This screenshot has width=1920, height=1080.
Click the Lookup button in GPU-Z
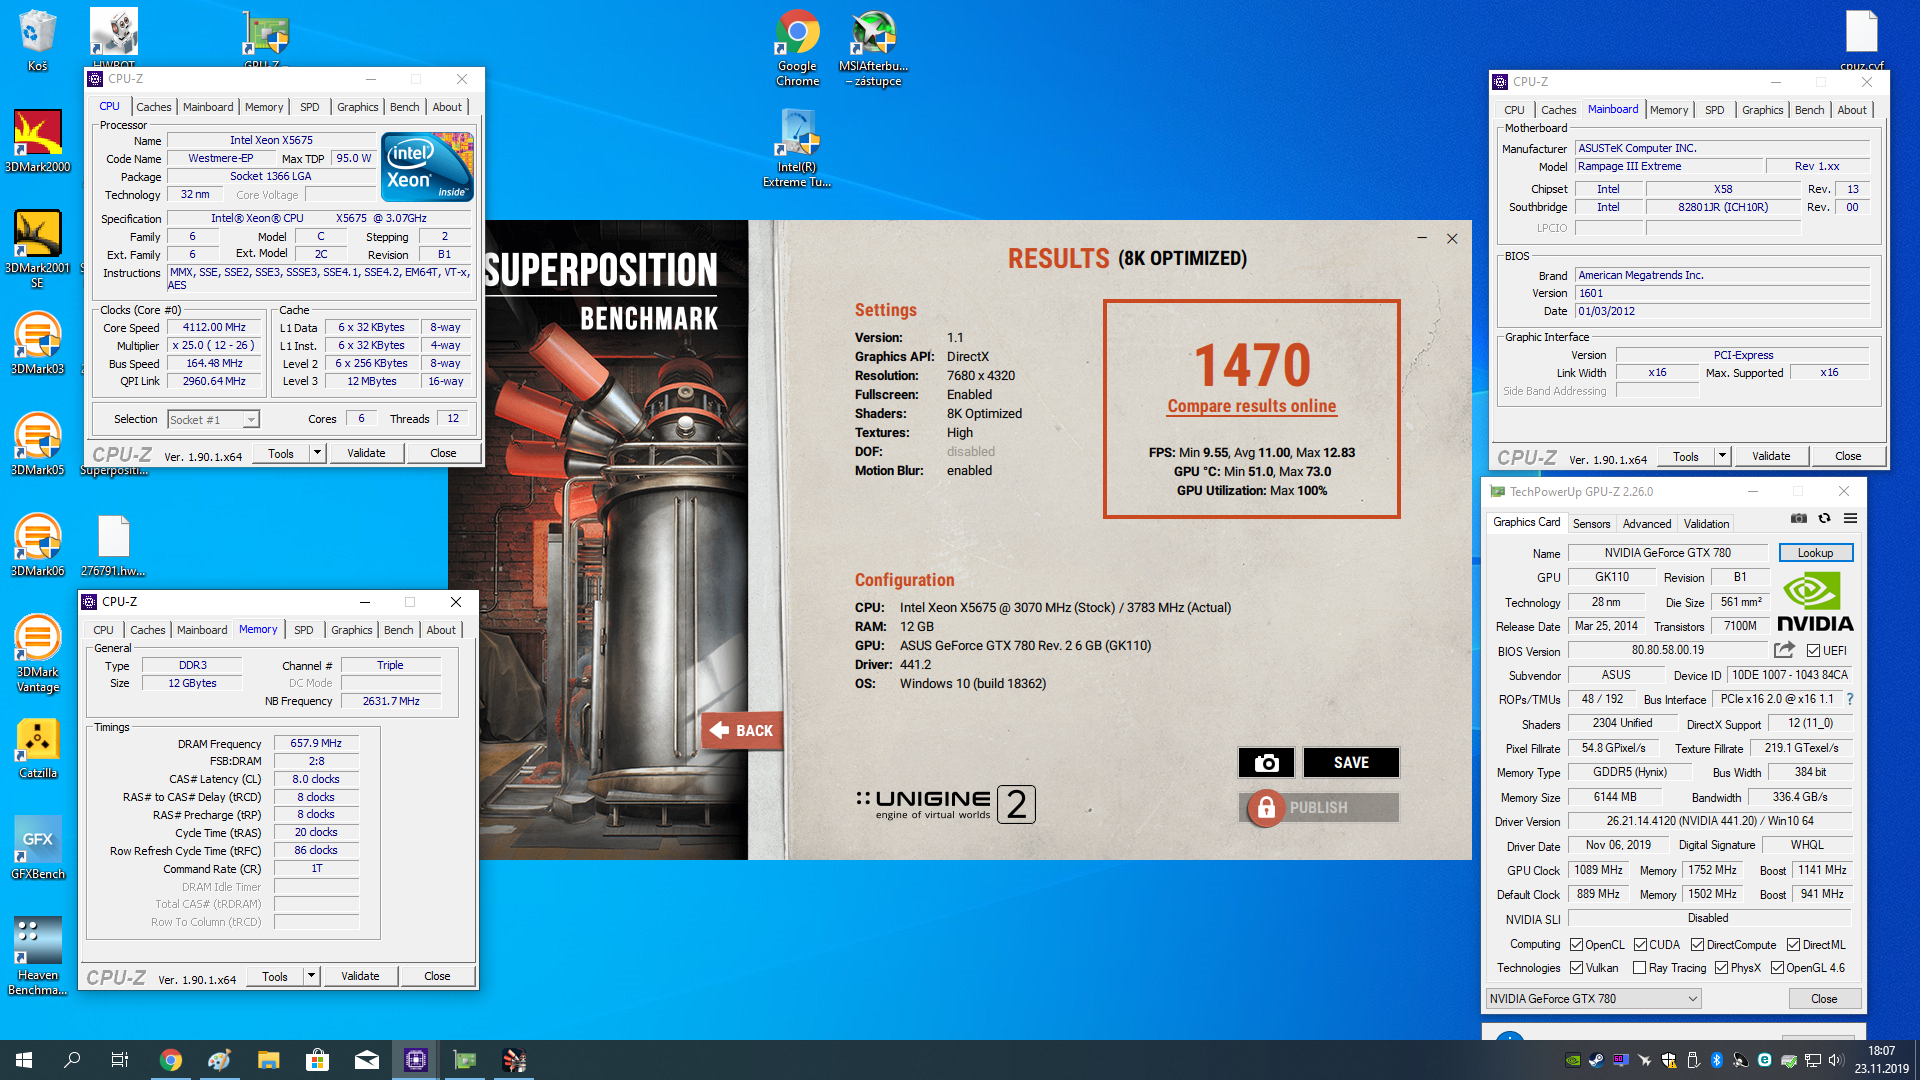pos(1815,553)
